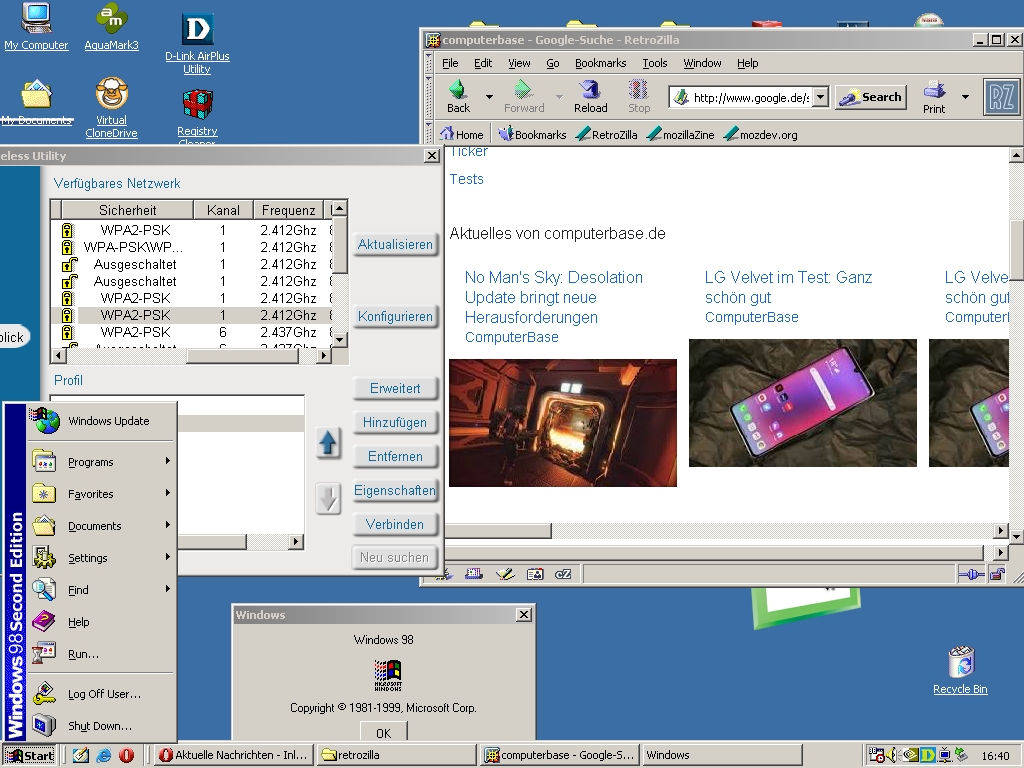This screenshot has height=768, width=1024.
Task: Open the RetroZilla bookmark in personal toolbar
Action: point(607,135)
